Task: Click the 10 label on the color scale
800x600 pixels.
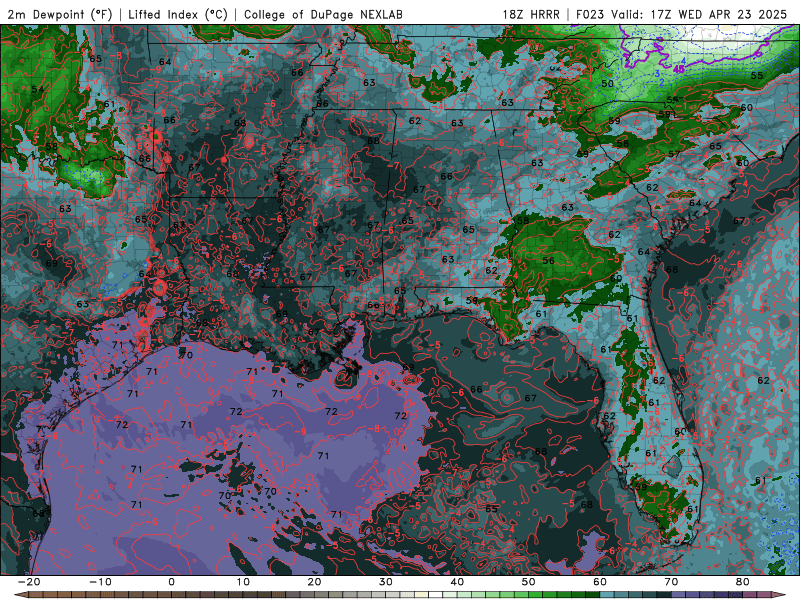Action: [x=243, y=582]
